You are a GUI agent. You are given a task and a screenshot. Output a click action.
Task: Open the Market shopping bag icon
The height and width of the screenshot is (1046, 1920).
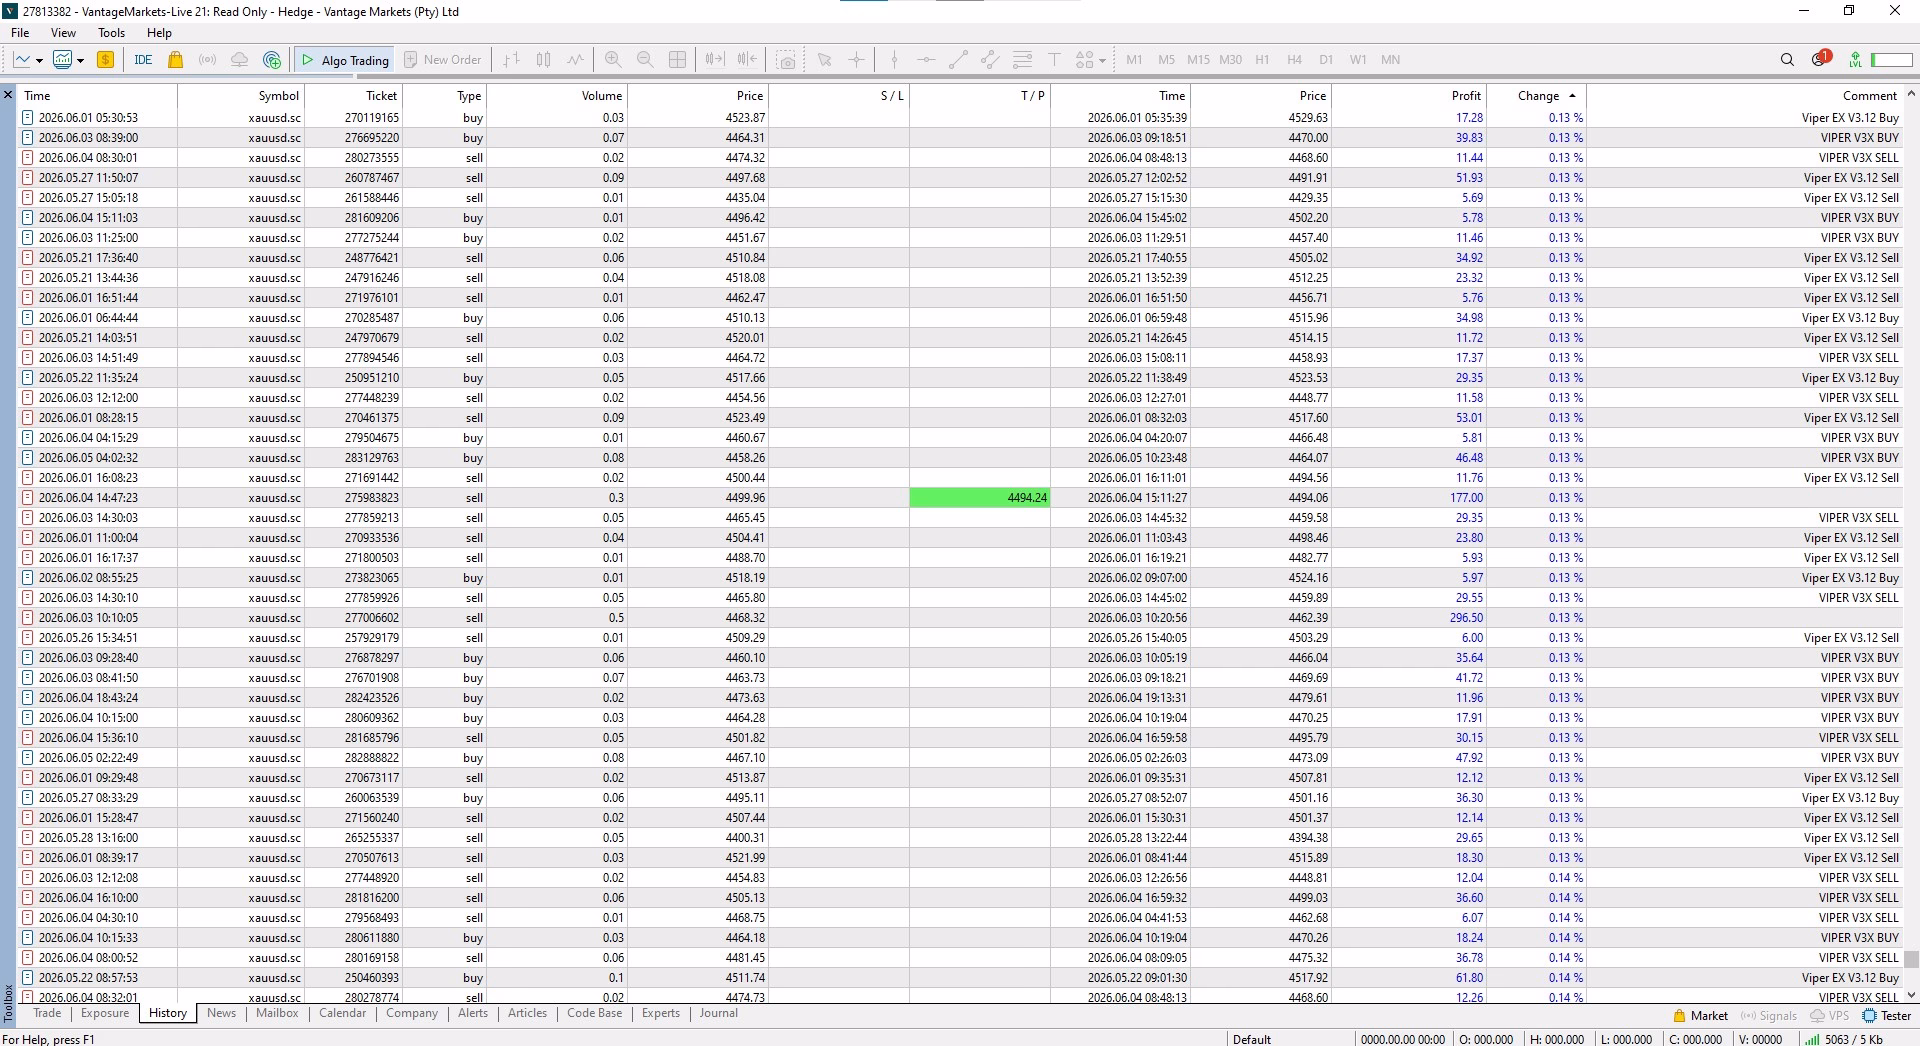pyautogui.click(x=175, y=60)
